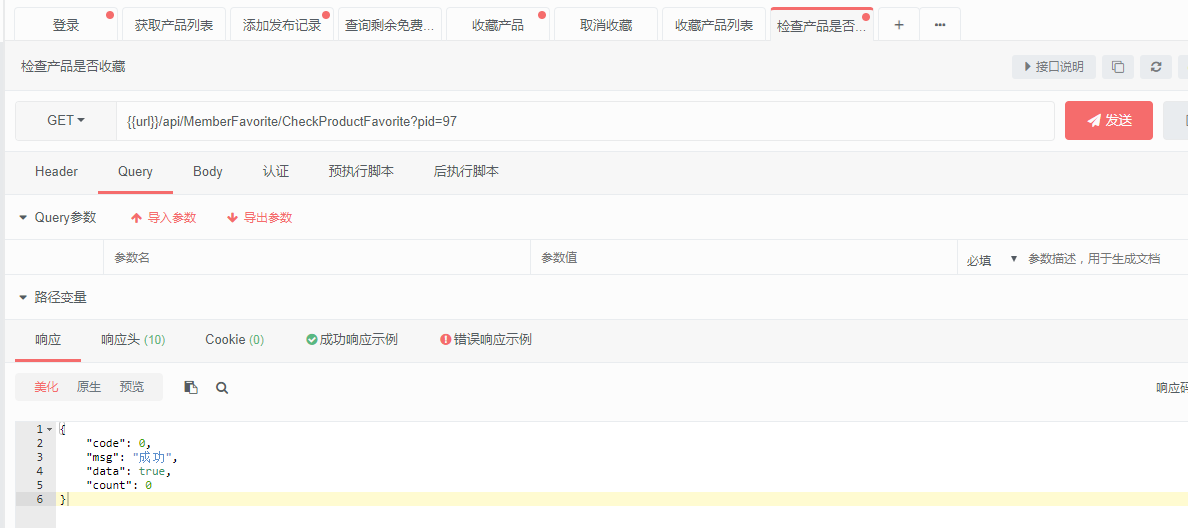The width and height of the screenshot is (1188, 528).
Task: Select 原生 raw view
Action: (x=89, y=387)
